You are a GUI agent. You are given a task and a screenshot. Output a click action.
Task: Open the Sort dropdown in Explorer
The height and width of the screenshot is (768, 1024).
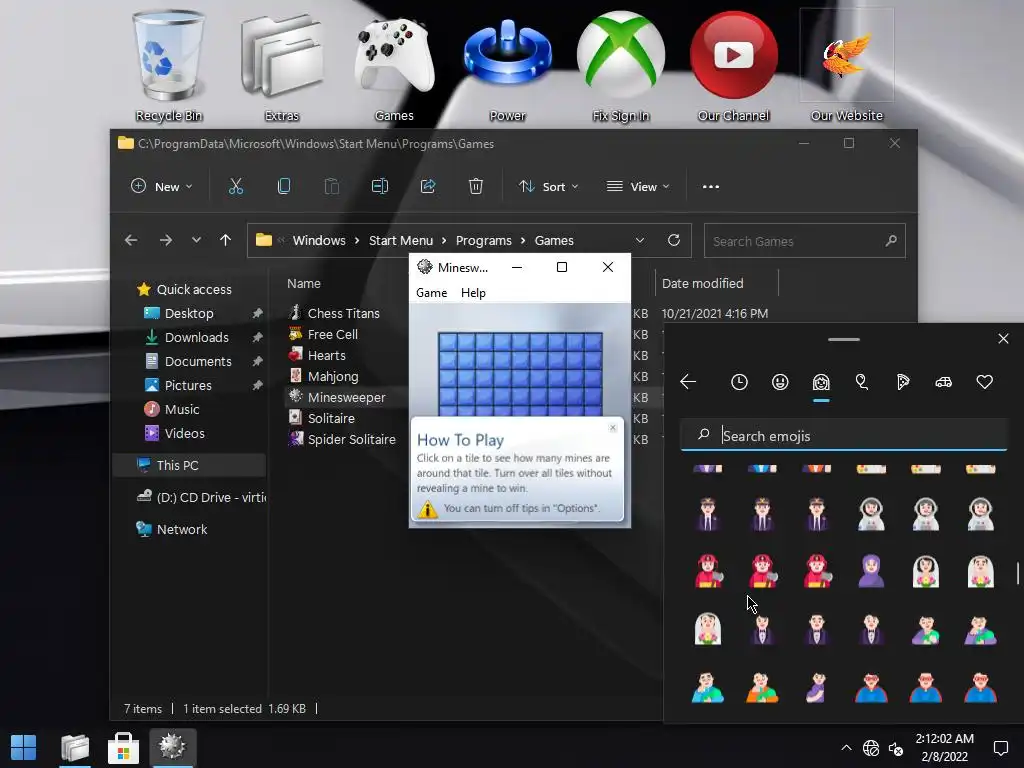[549, 187]
